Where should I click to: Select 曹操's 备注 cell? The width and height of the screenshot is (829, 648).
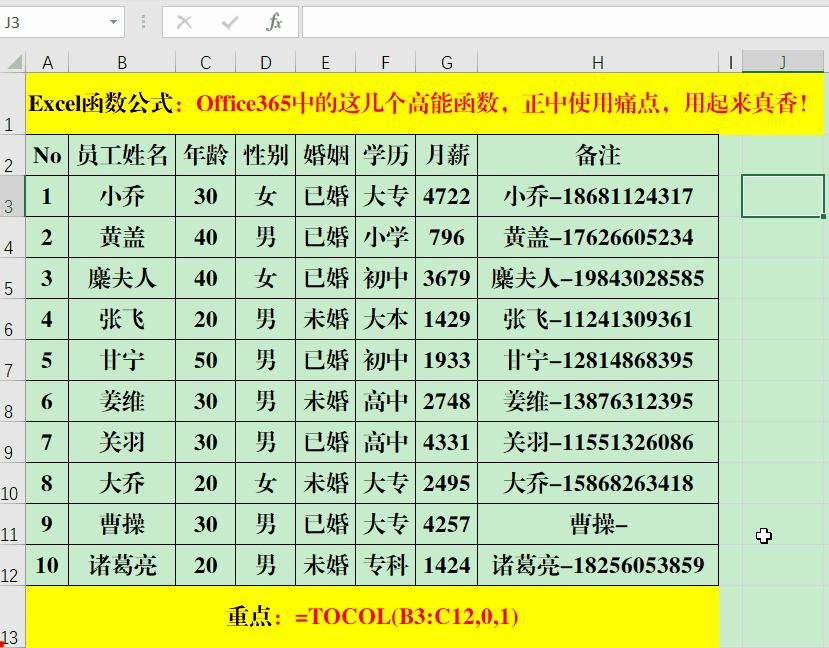pyautogui.click(x=597, y=524)
